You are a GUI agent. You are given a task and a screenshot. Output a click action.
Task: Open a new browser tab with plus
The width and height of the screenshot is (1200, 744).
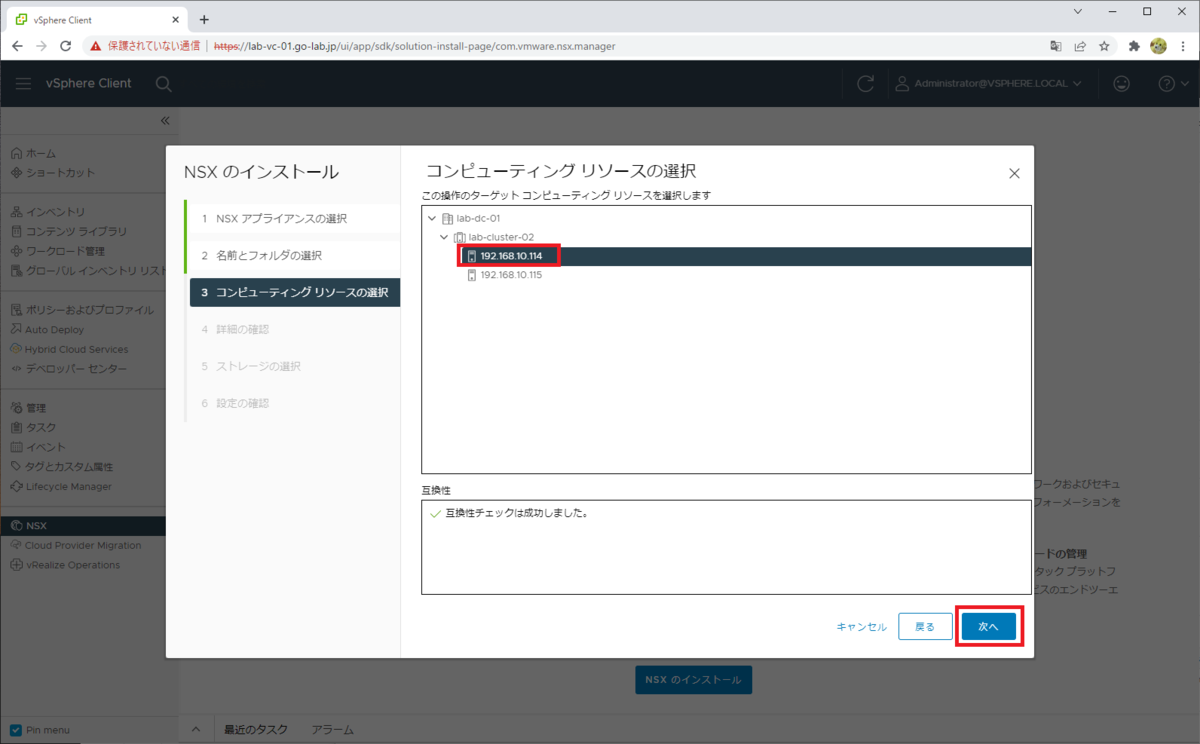pos(204,19)
